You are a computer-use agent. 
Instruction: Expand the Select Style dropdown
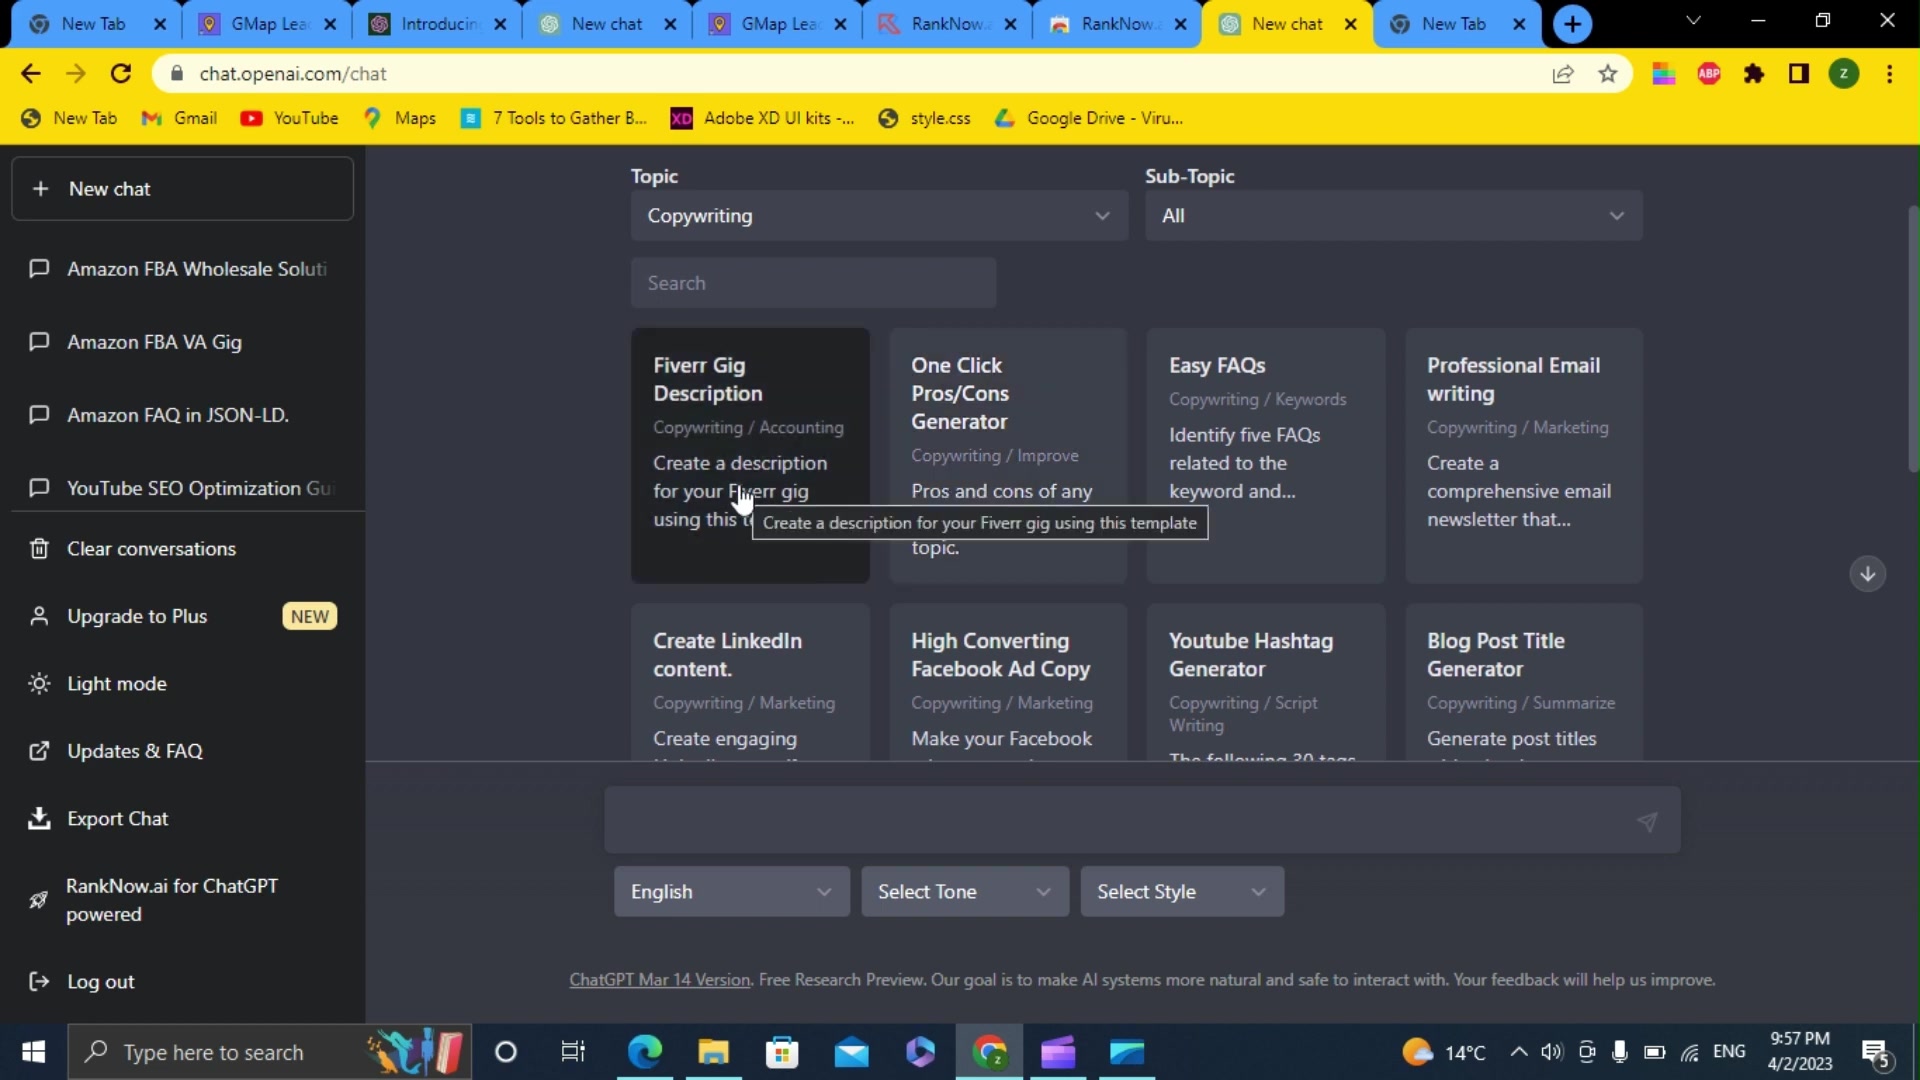coord(1182,892)
